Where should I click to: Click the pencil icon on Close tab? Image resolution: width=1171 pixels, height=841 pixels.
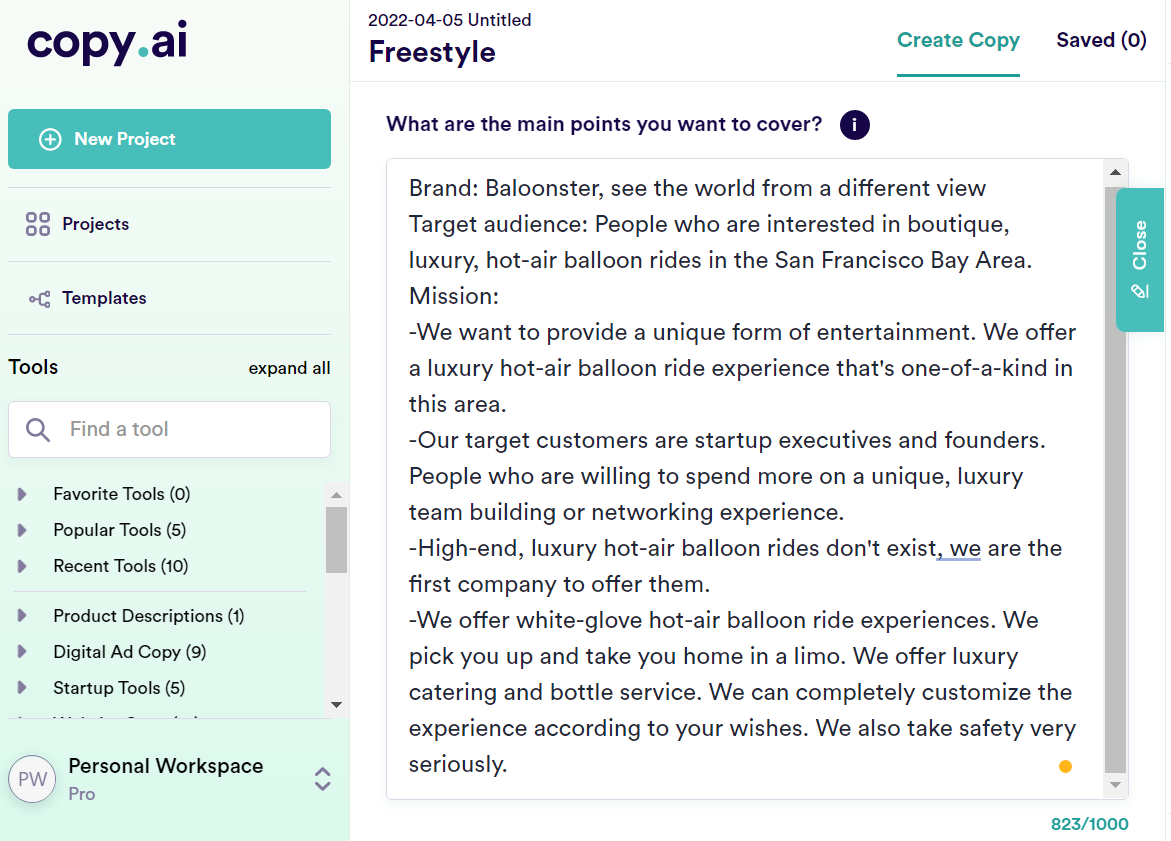1140,291
